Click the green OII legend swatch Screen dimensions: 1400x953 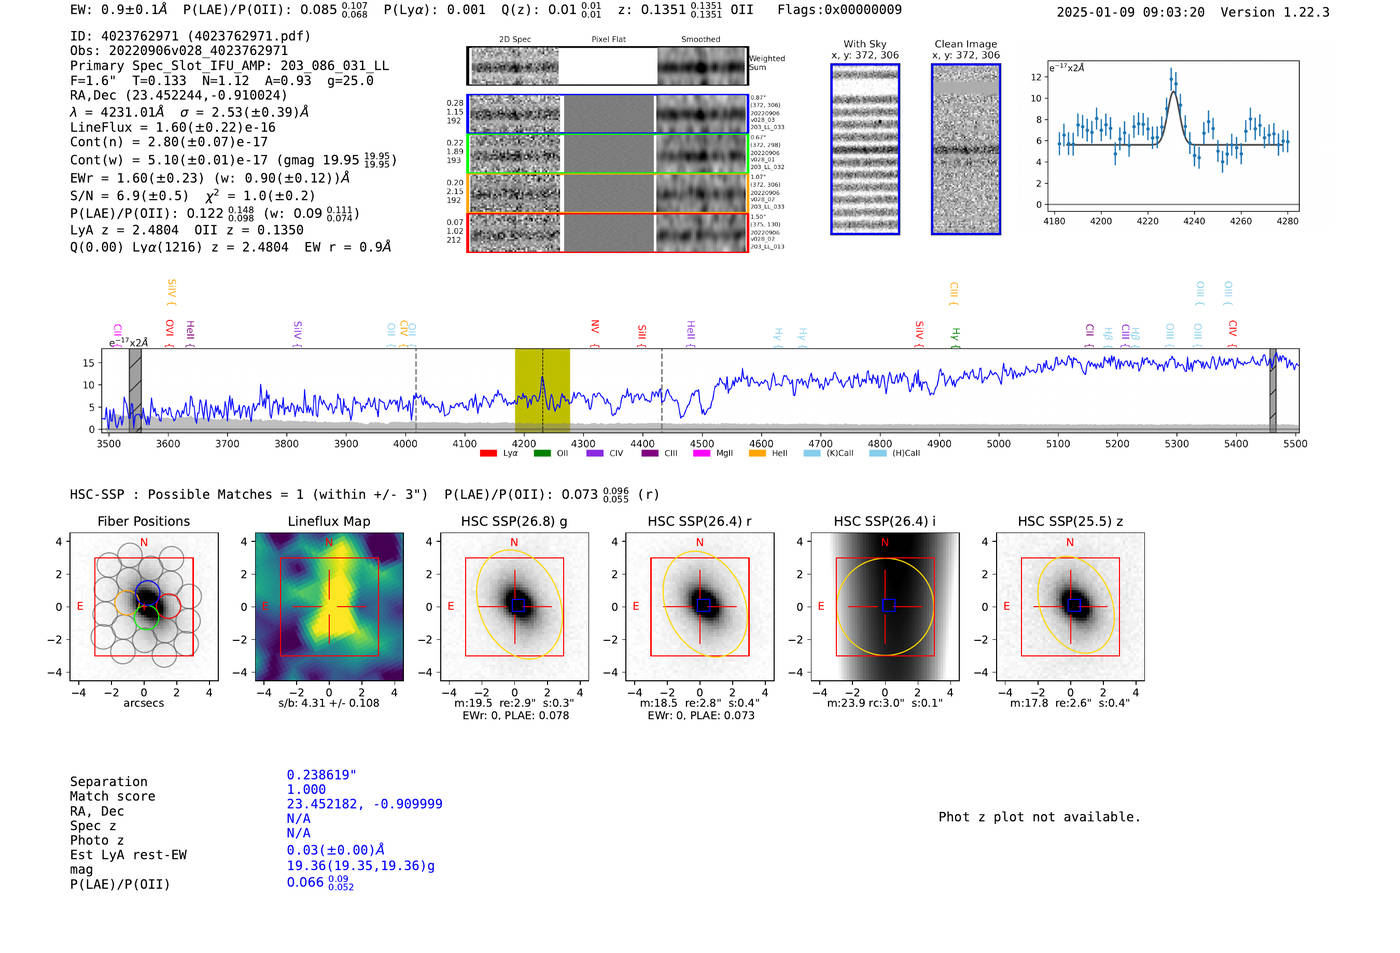pos(542,453)
